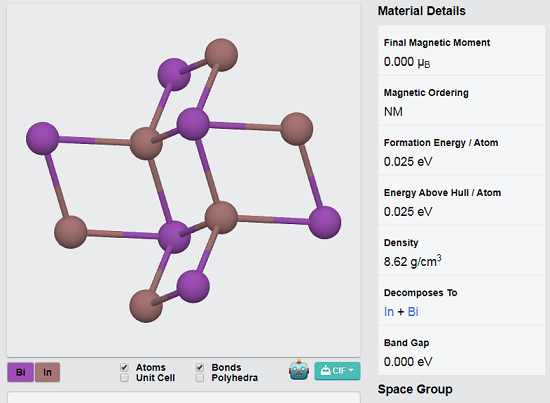Click the purple Bi element swatch
This screenshot has height=403, width=550.
20,372
